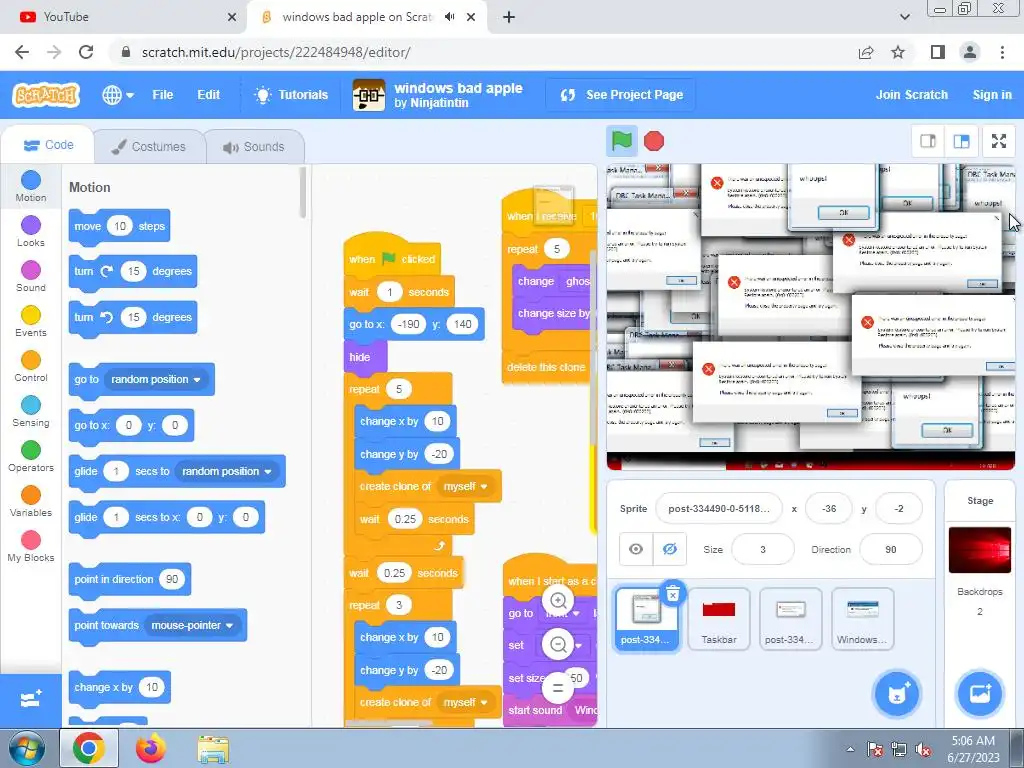1024x768 pixels.
Task: Enter full screen stage mode
Action: [999, 141]
